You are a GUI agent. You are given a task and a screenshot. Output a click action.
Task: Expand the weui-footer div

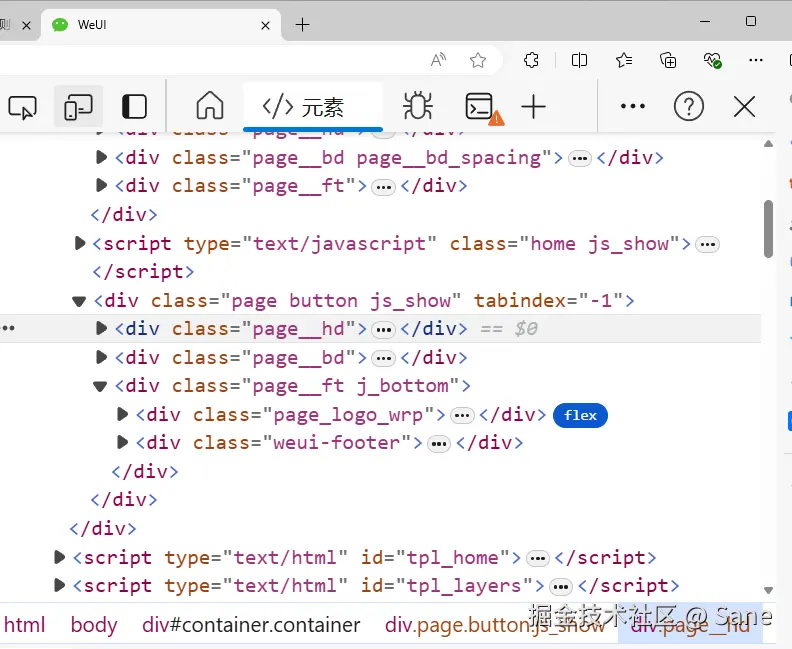point(122,442)
